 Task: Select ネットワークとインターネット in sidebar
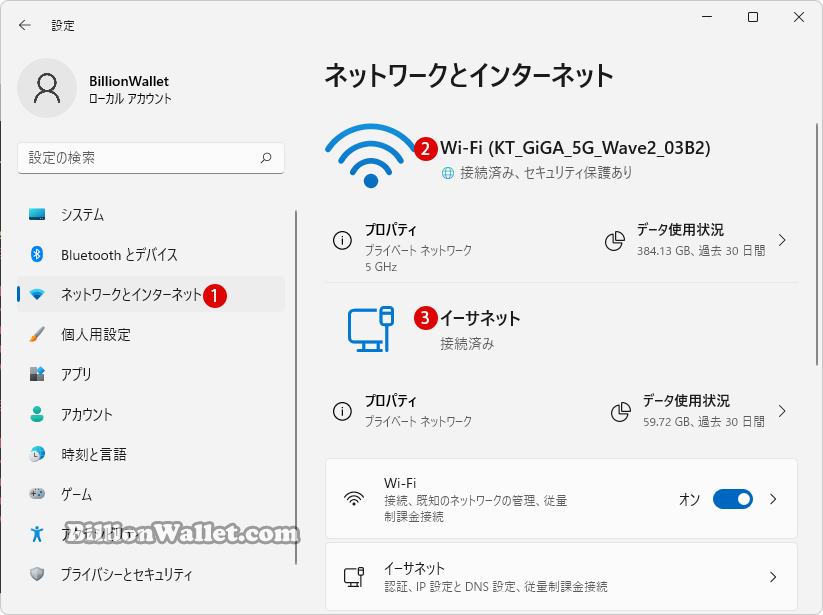151,294
